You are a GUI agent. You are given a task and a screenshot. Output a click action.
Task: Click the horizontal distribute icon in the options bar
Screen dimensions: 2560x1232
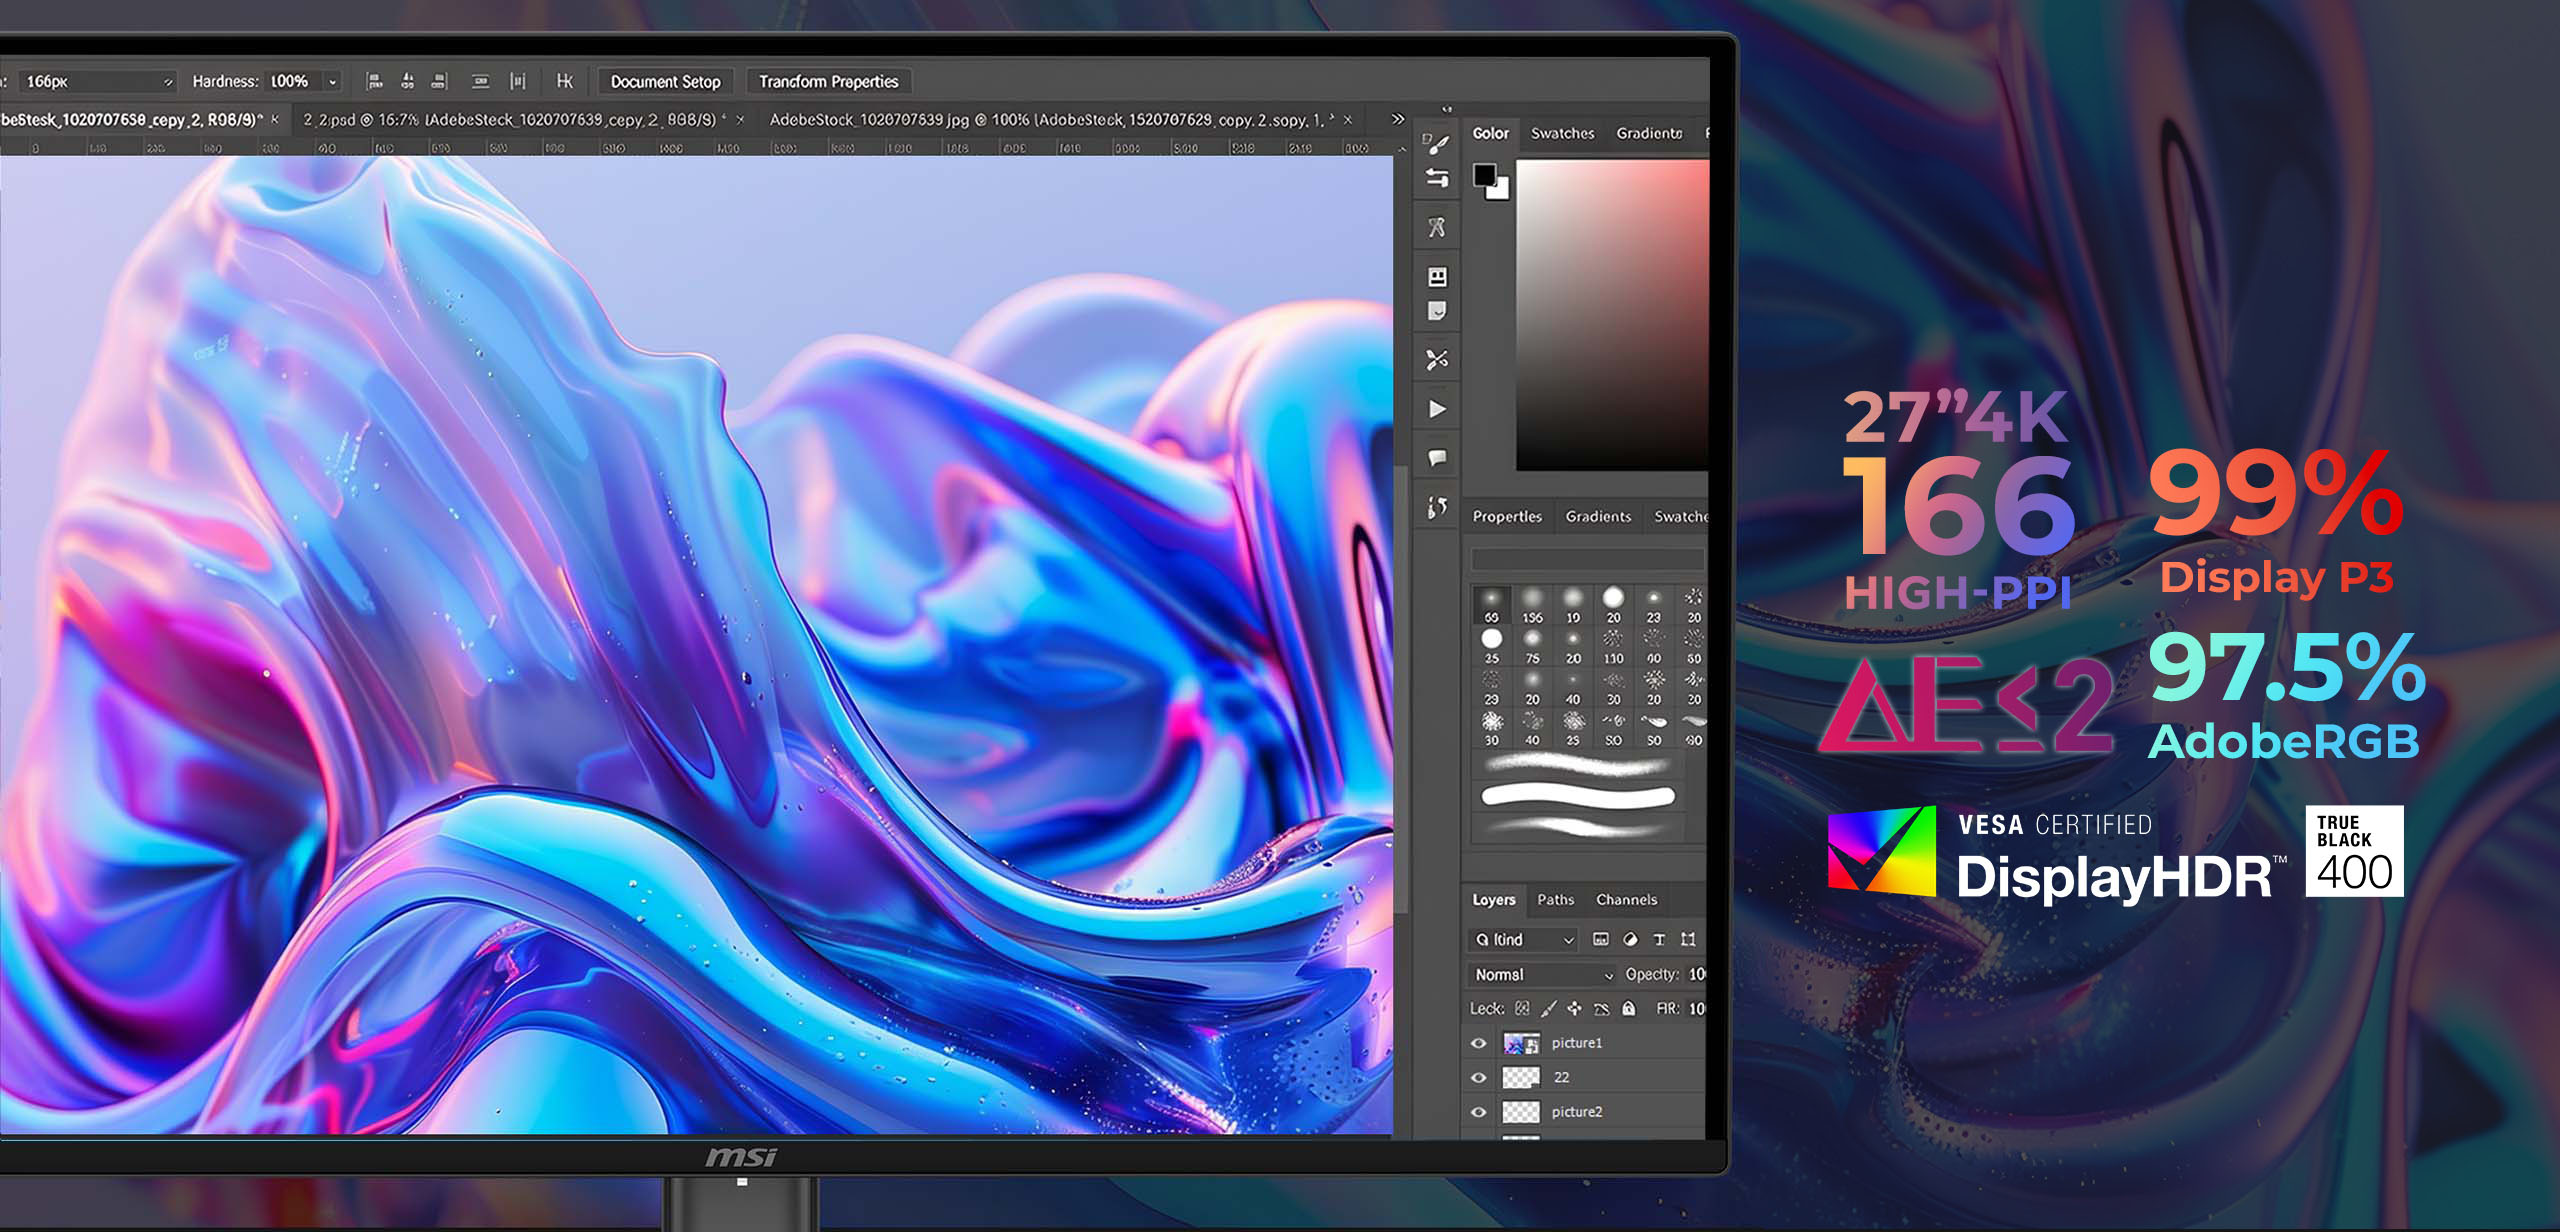tap(480, 81)
